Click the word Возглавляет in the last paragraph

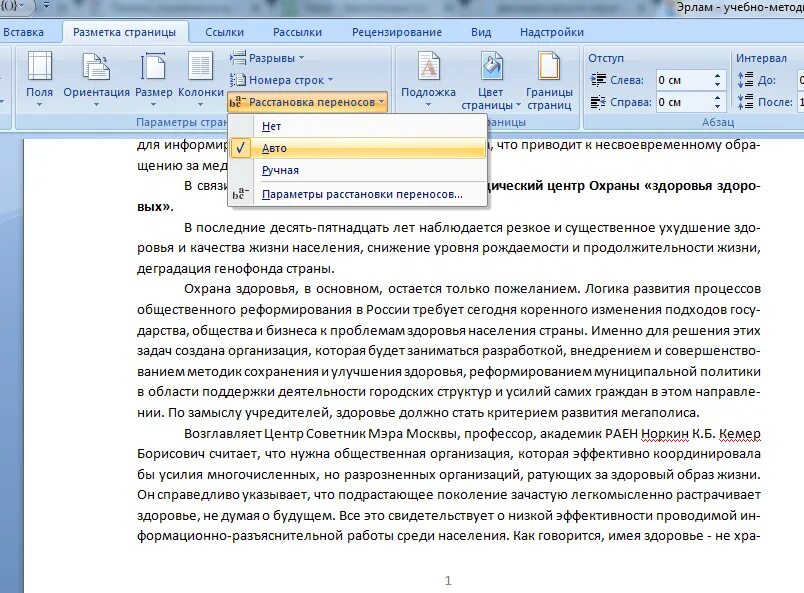[223, 434]
